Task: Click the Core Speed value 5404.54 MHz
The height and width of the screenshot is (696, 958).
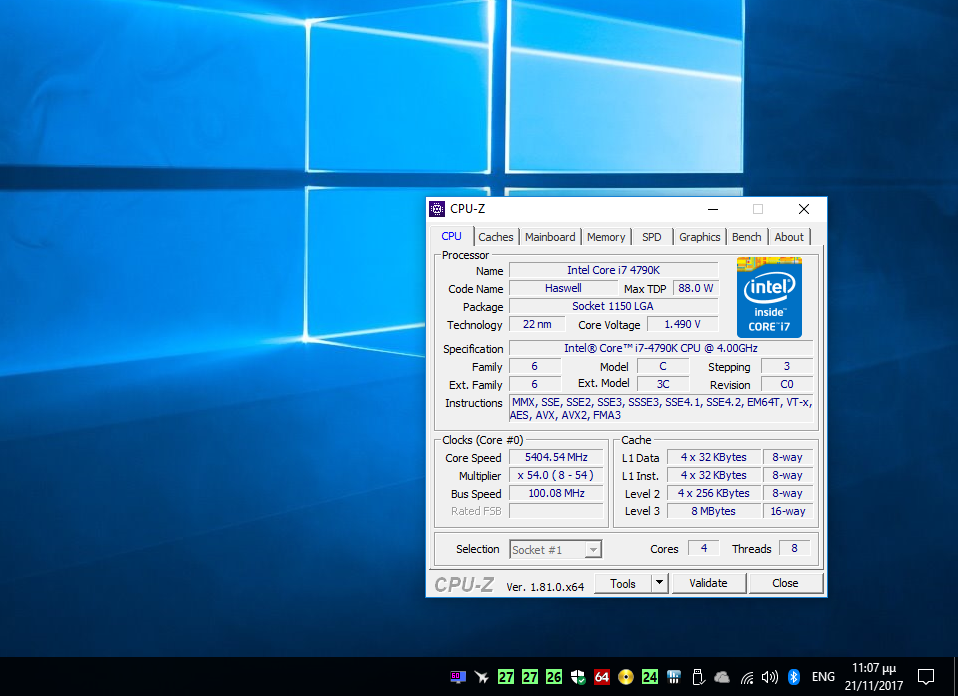Action: point(556,457)
